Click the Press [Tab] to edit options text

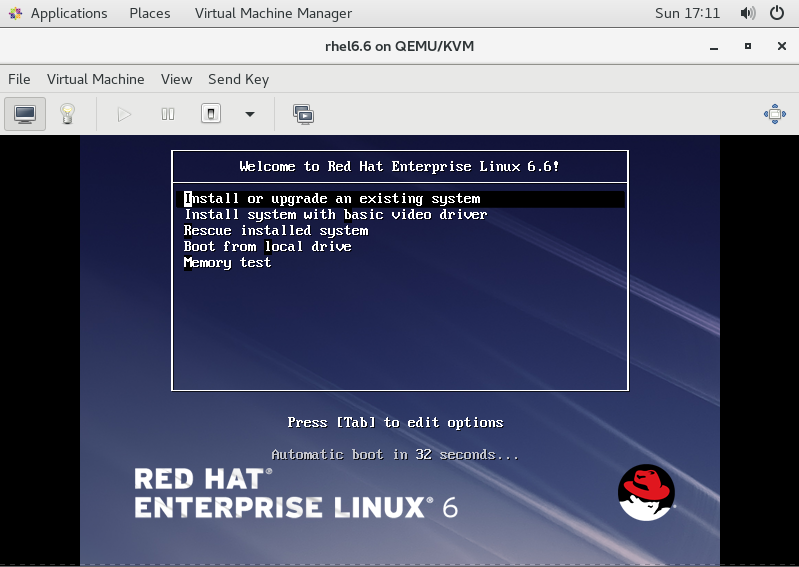395,423
